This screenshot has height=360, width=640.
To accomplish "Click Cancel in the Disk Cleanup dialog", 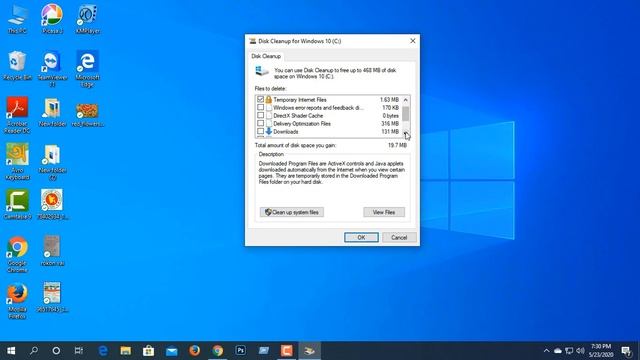I will point(399,238).
